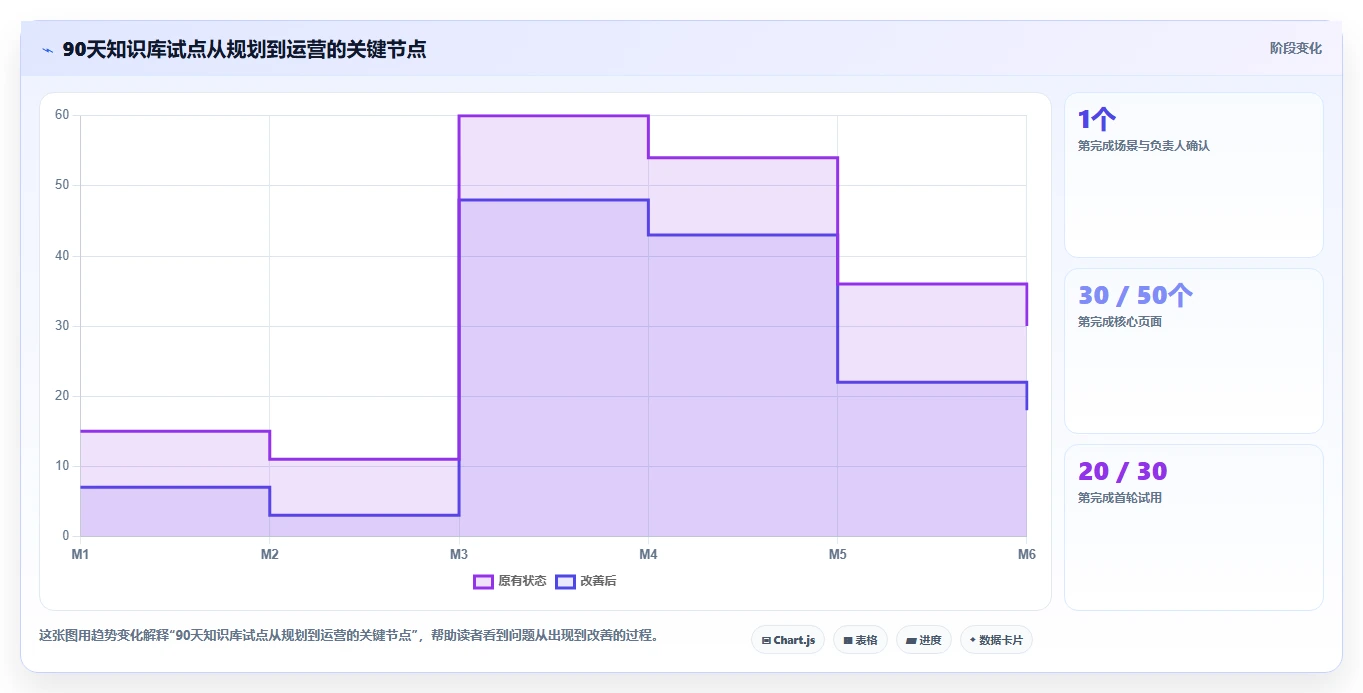1363x693 pixels.
Task: Click the Chart.js tag icon
Action: coord(766,640)
